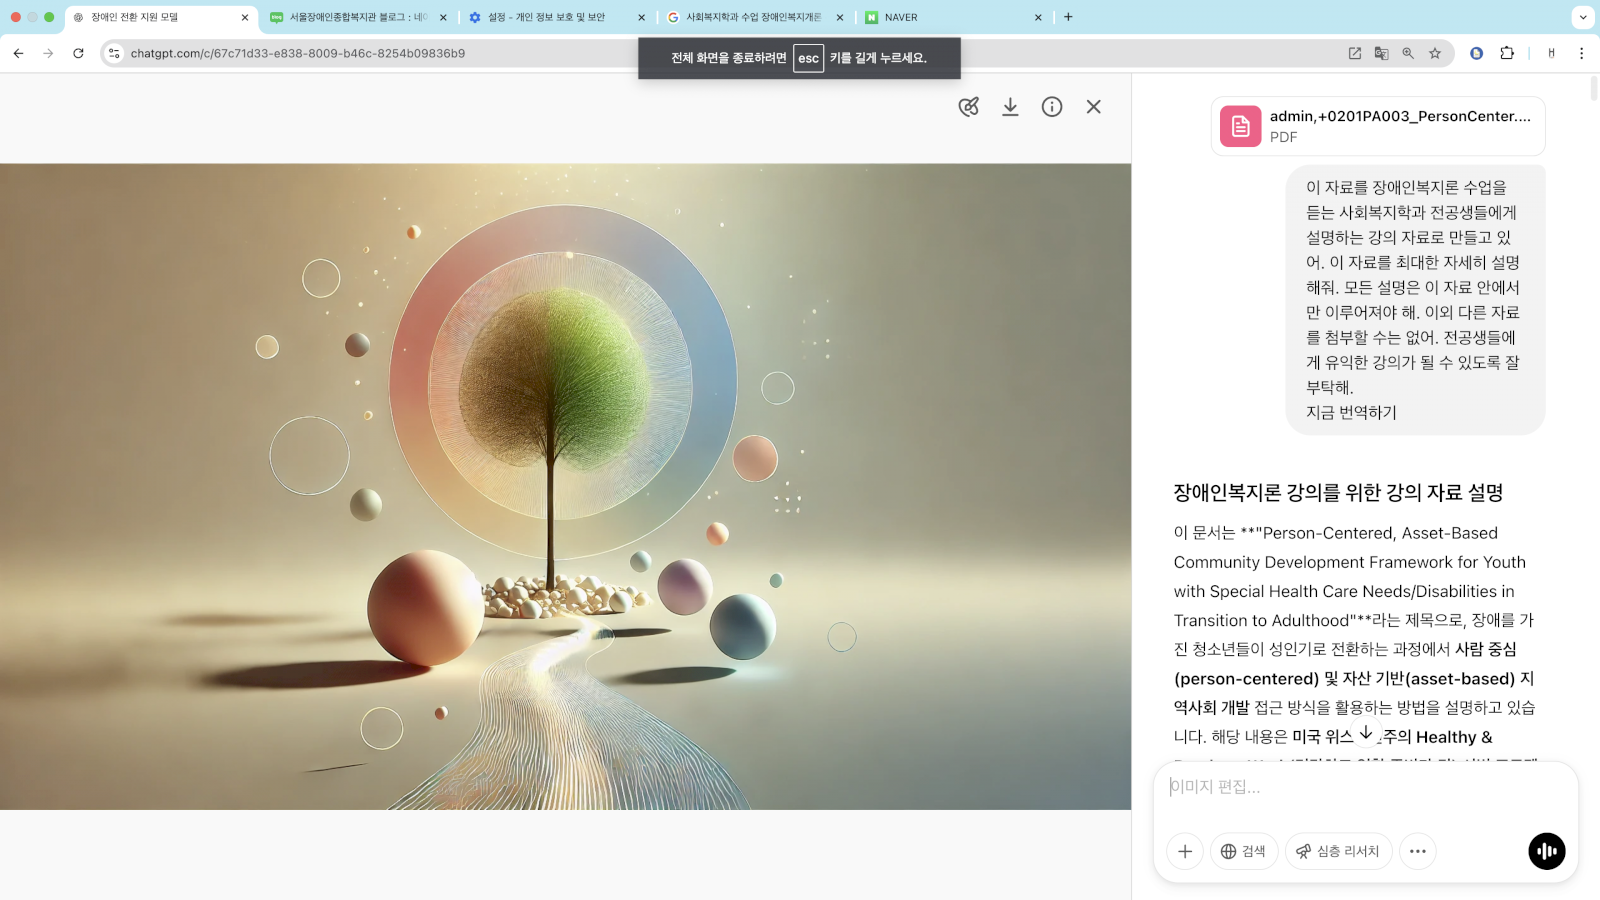Bookmark this page with the star icon

coord(1435,54)
